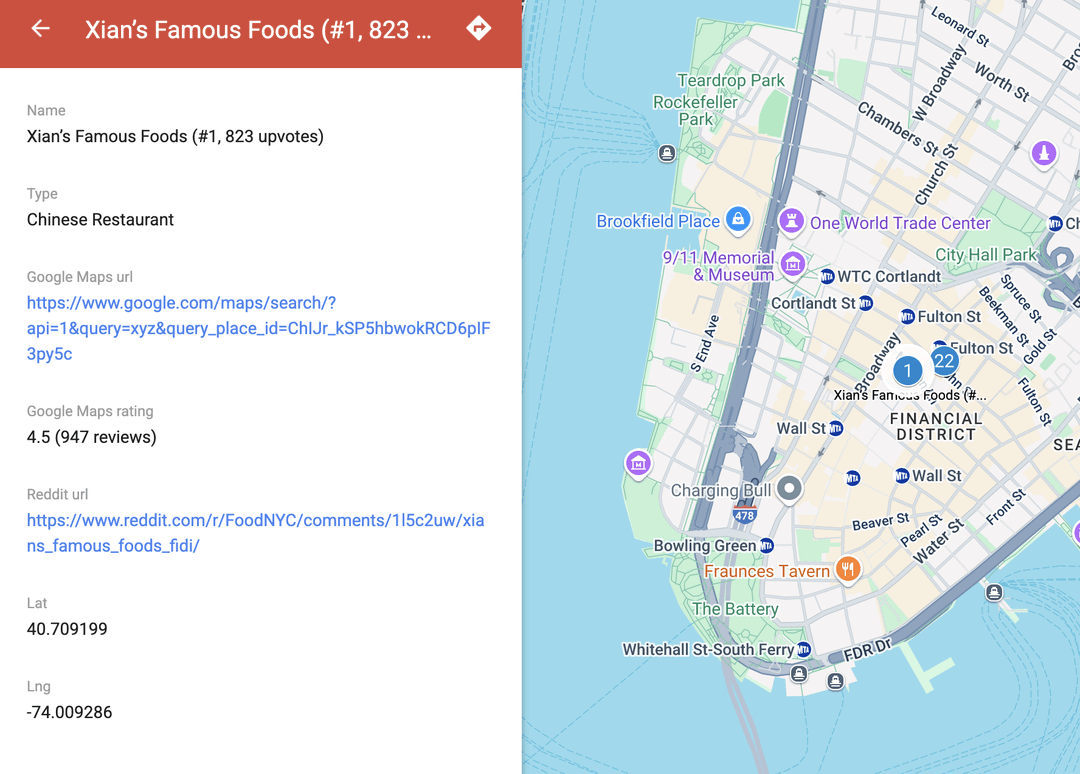Click the One World Trade Center pin
The height and width of the screenshot is (774, 1080).
click(x=791, y=222)
